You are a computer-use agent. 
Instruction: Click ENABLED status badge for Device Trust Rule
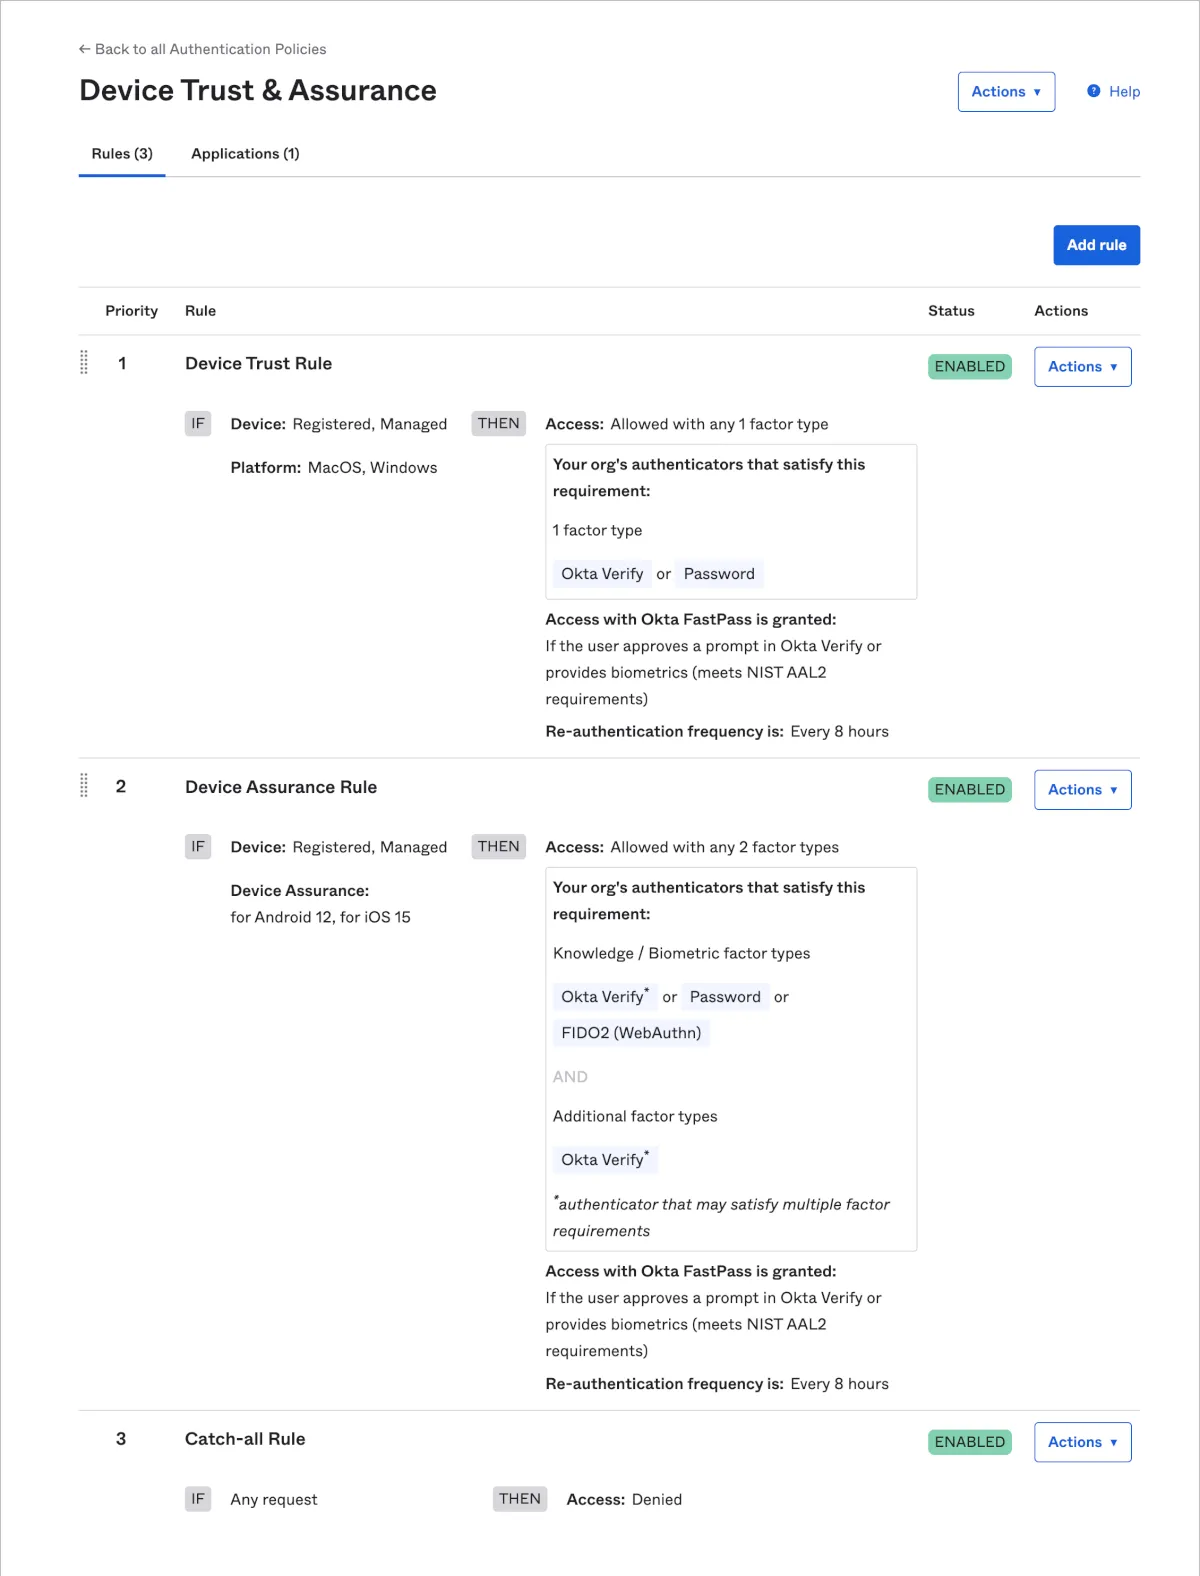[x=969, y=367]
